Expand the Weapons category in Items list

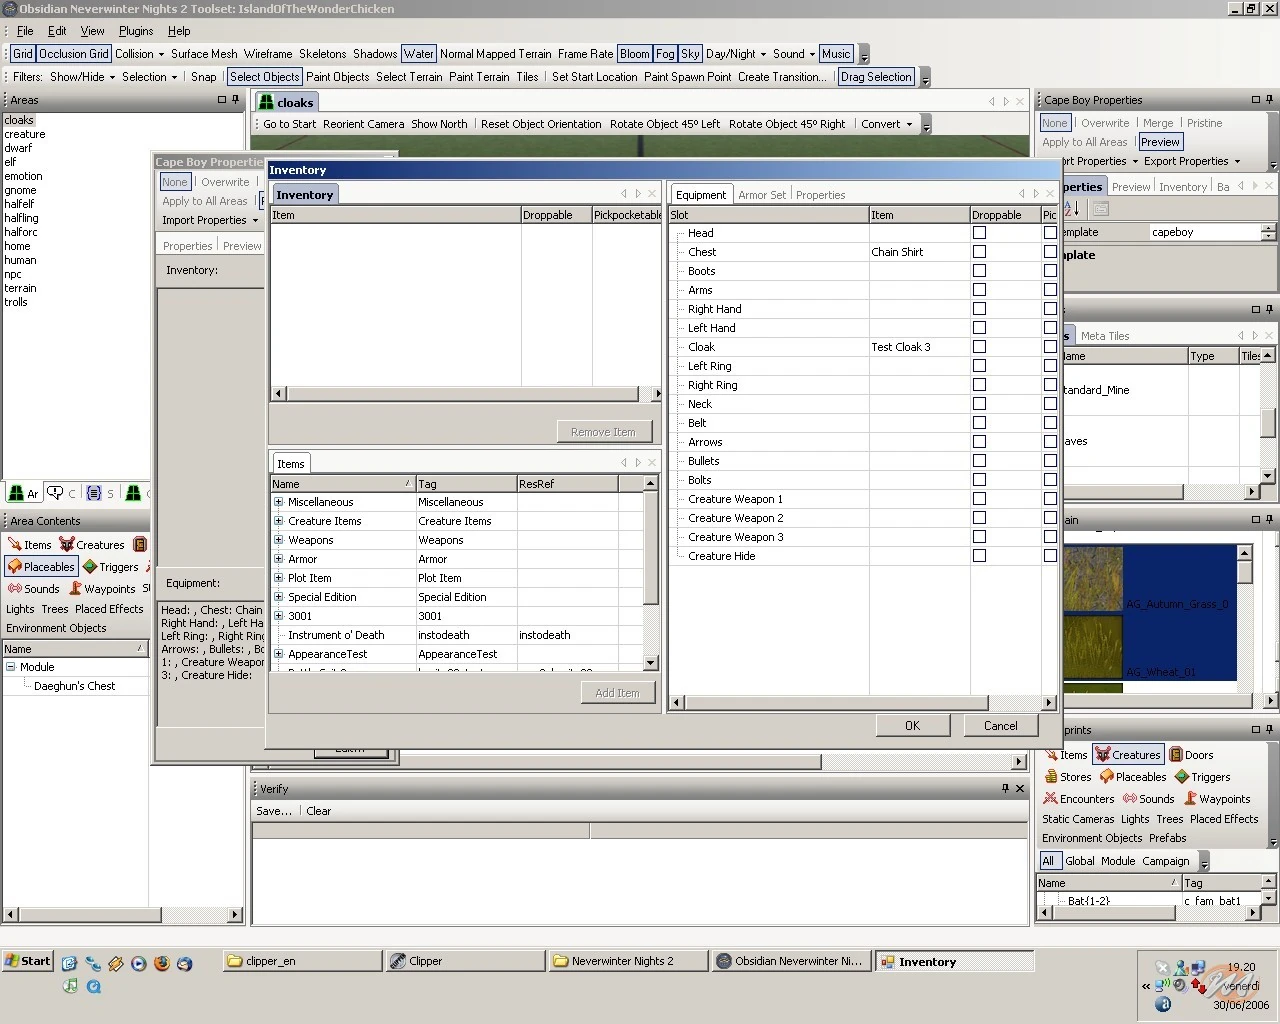(279, 540)
